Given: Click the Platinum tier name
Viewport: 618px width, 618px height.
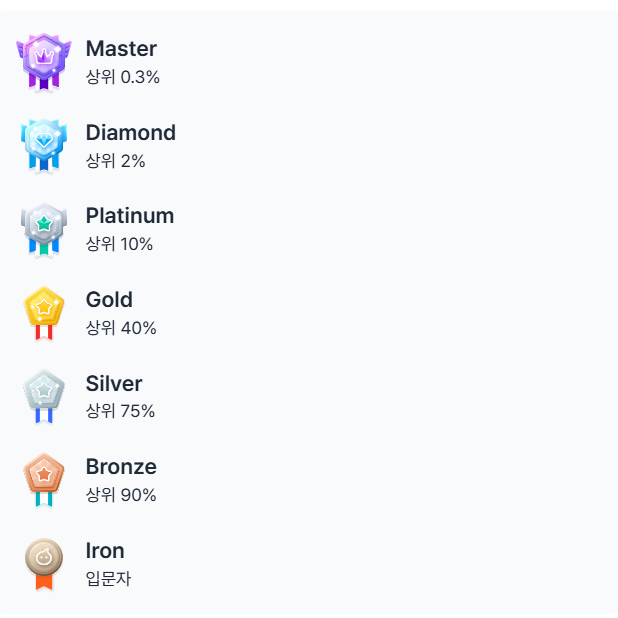Looking at the screenshot, I should (x=130, y=215).
